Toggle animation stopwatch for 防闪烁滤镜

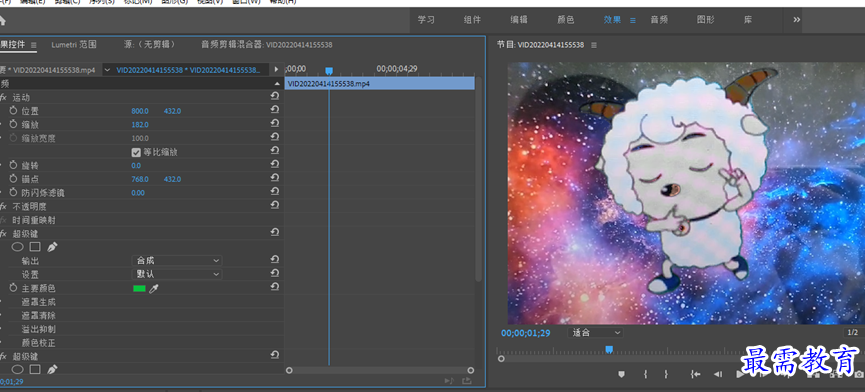pos(14,193)
